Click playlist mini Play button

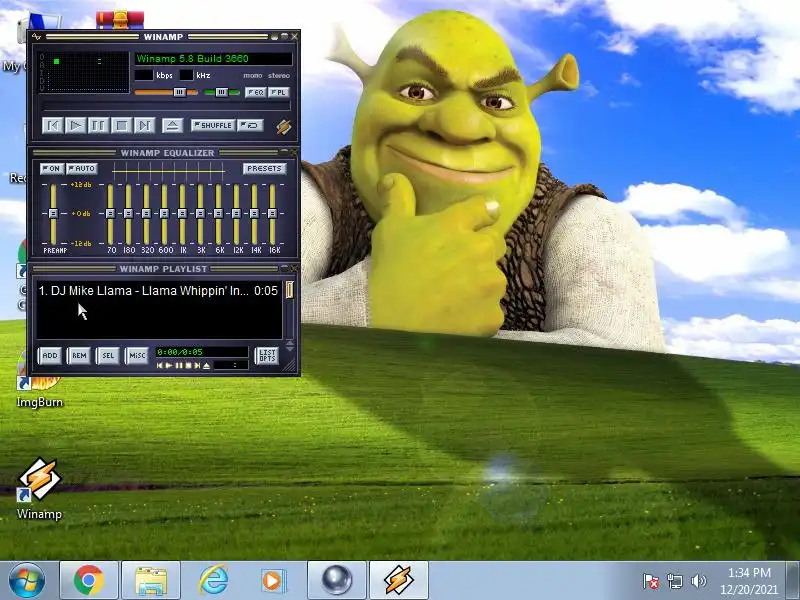click(169, 365)
